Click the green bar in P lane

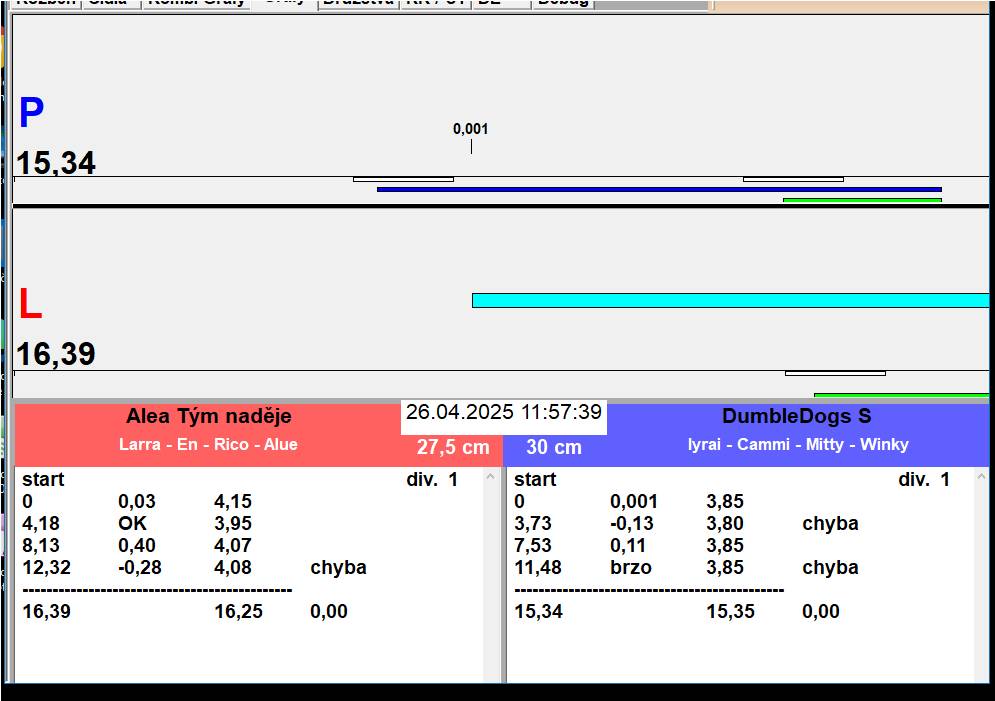861,200
